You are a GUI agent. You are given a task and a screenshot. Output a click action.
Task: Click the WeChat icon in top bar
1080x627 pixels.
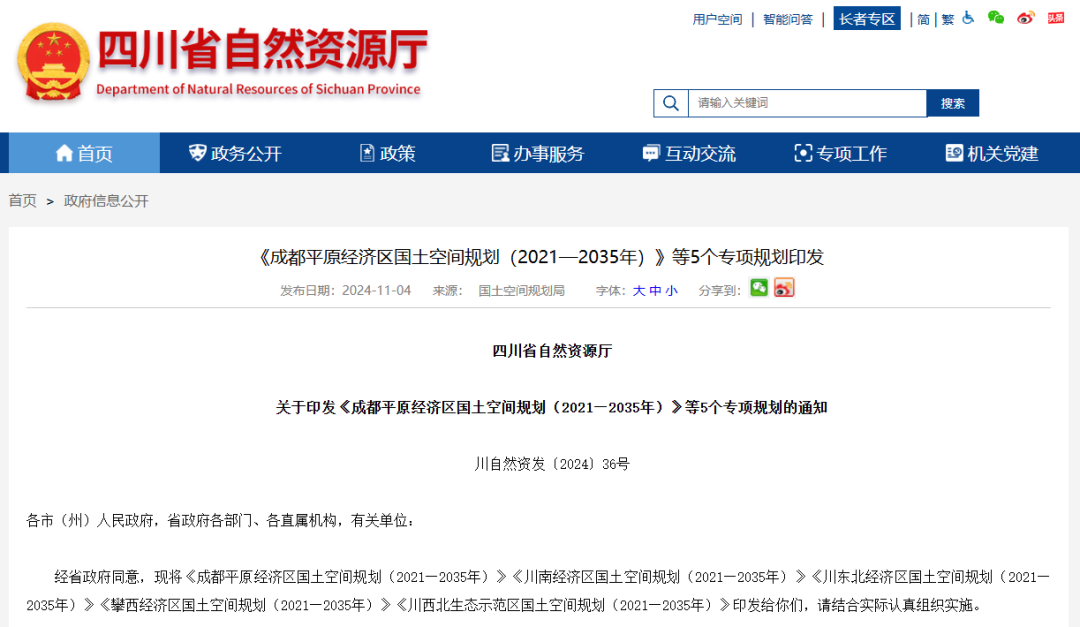(x=995, y=17)
